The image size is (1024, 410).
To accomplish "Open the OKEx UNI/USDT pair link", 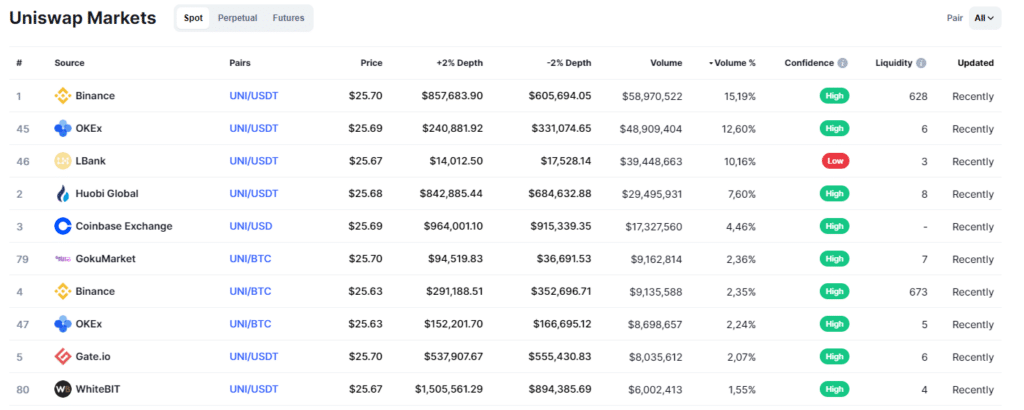I will (x=253, y=128).
